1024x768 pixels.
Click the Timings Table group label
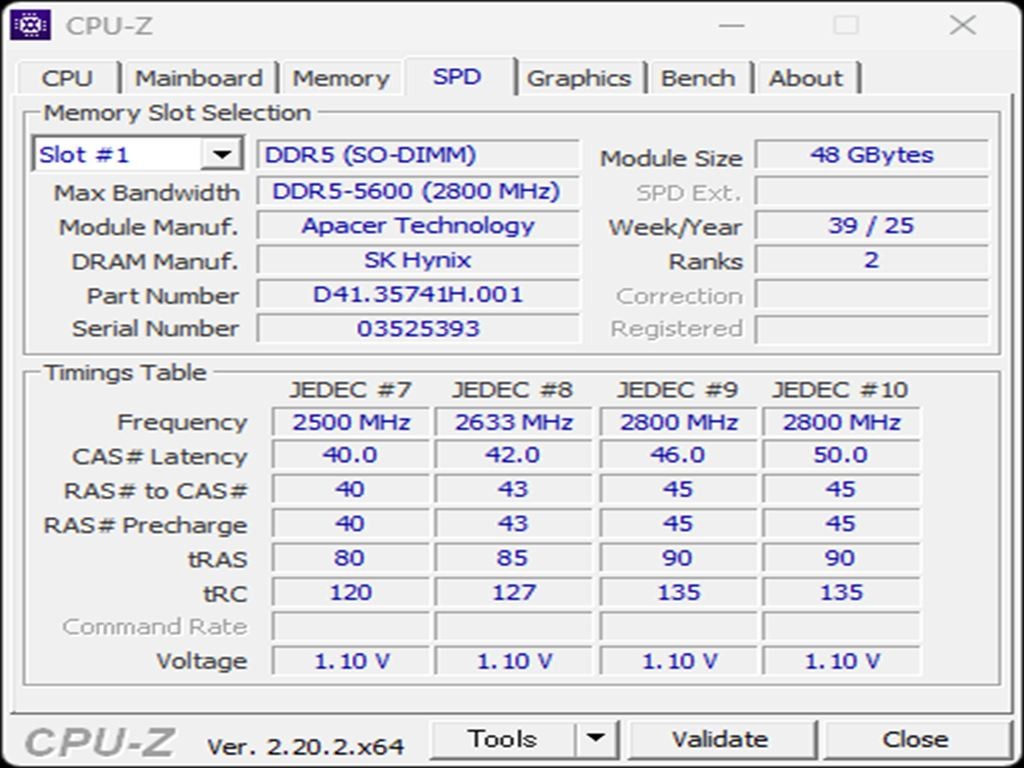coord(125,373)
